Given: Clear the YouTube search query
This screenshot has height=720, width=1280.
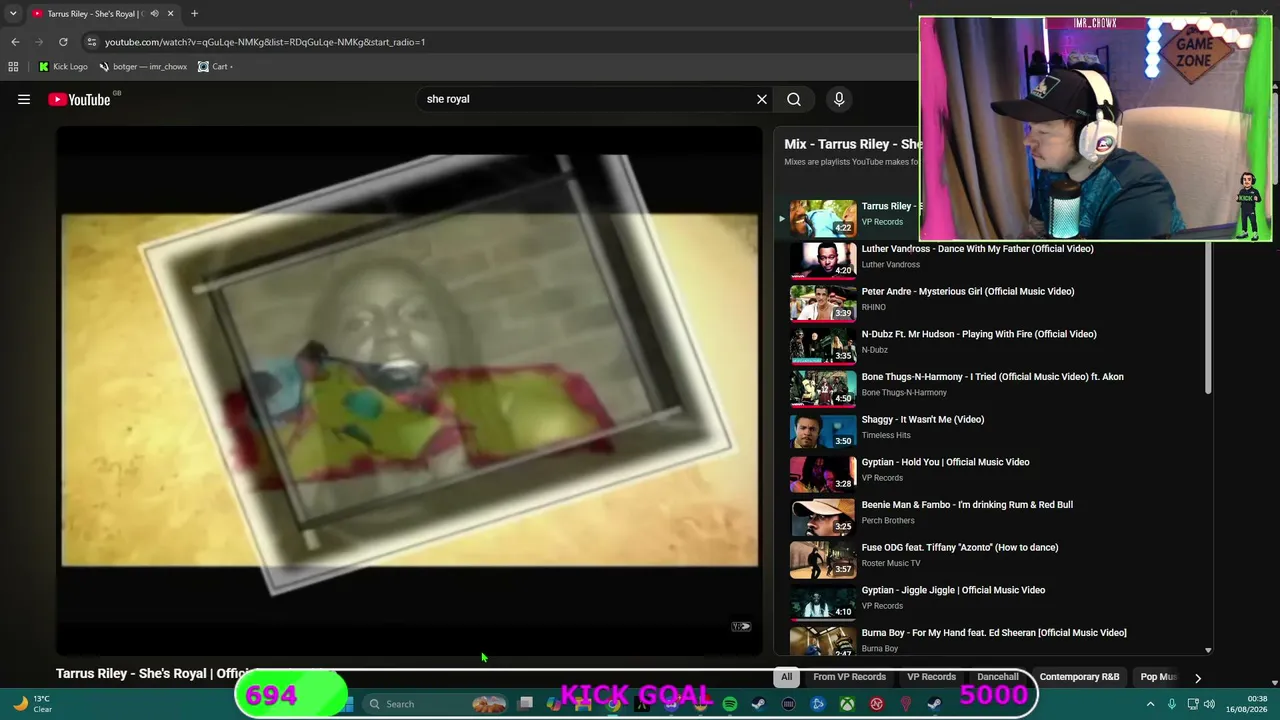Looking at the screenshot, I should pos(762,99).
